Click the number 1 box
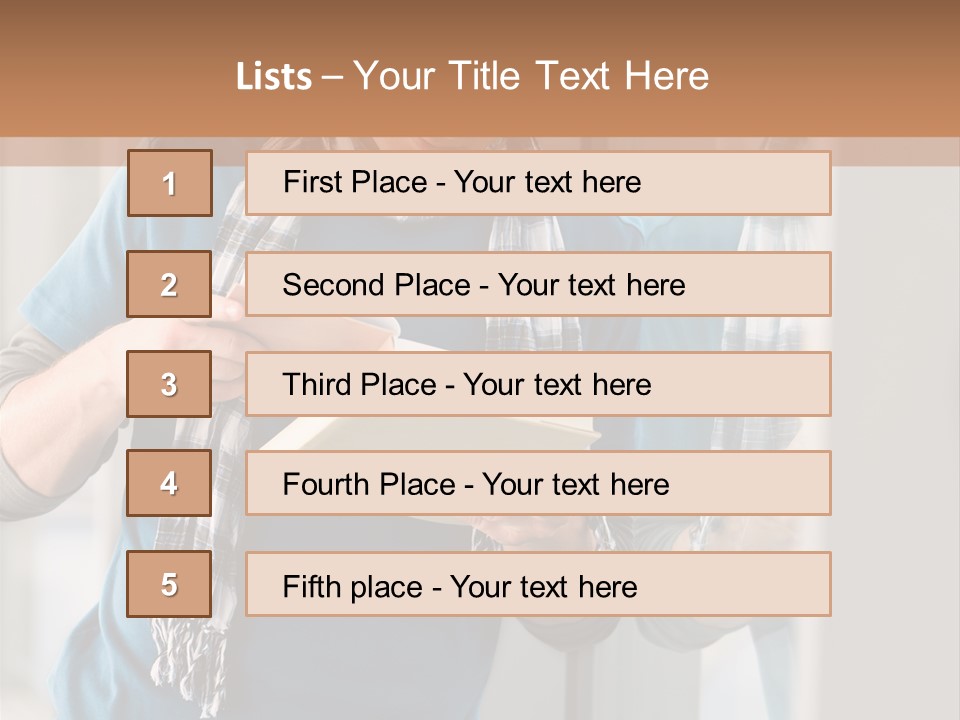The height and width of the screenshot is (720, 960). coord(170,183)
